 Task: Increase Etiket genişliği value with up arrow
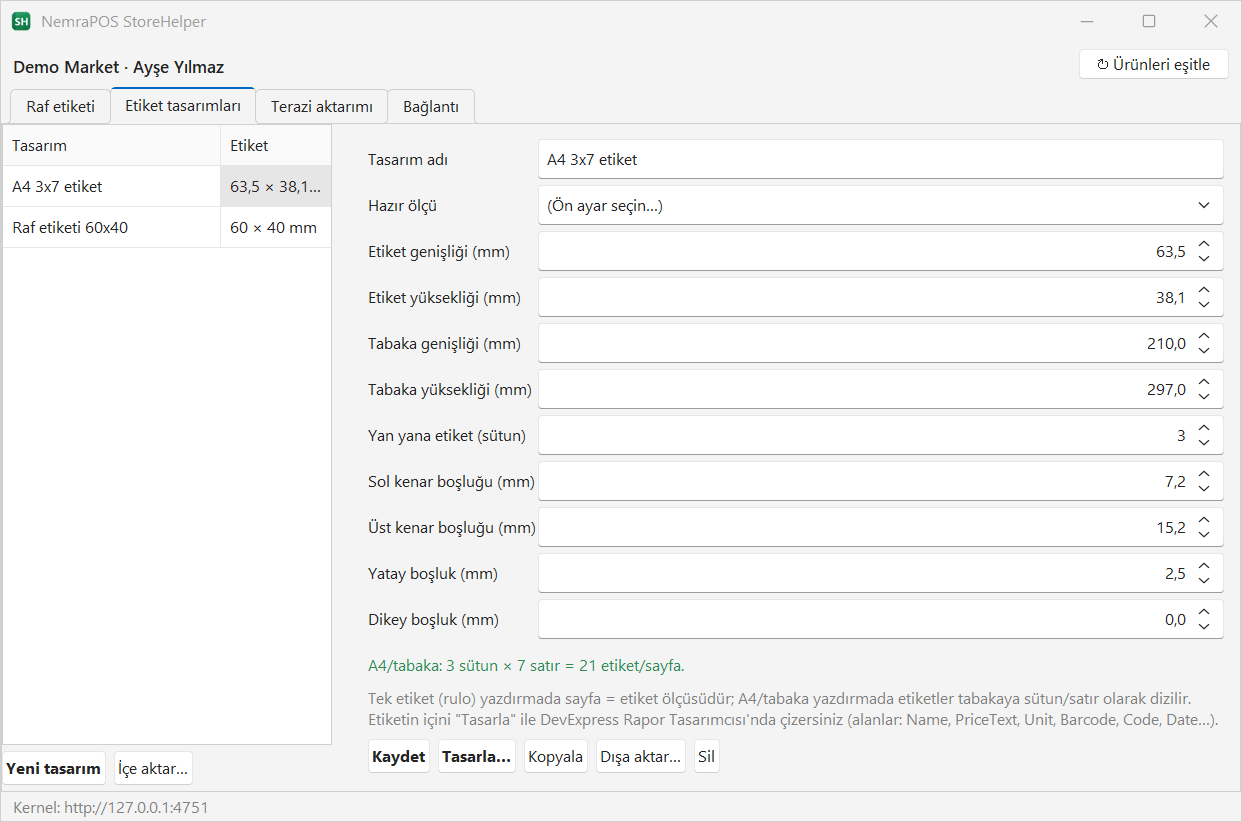coord(1204,244)
